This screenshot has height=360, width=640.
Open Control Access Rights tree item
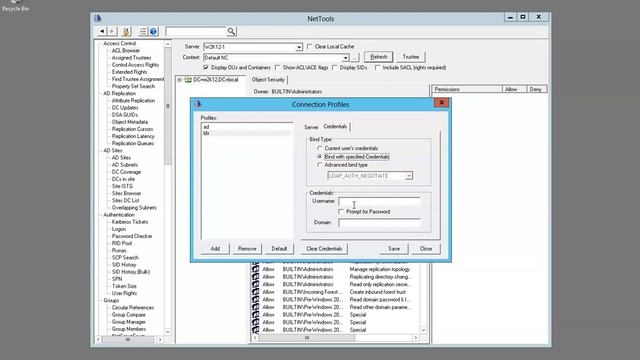[x=135, y=65]
